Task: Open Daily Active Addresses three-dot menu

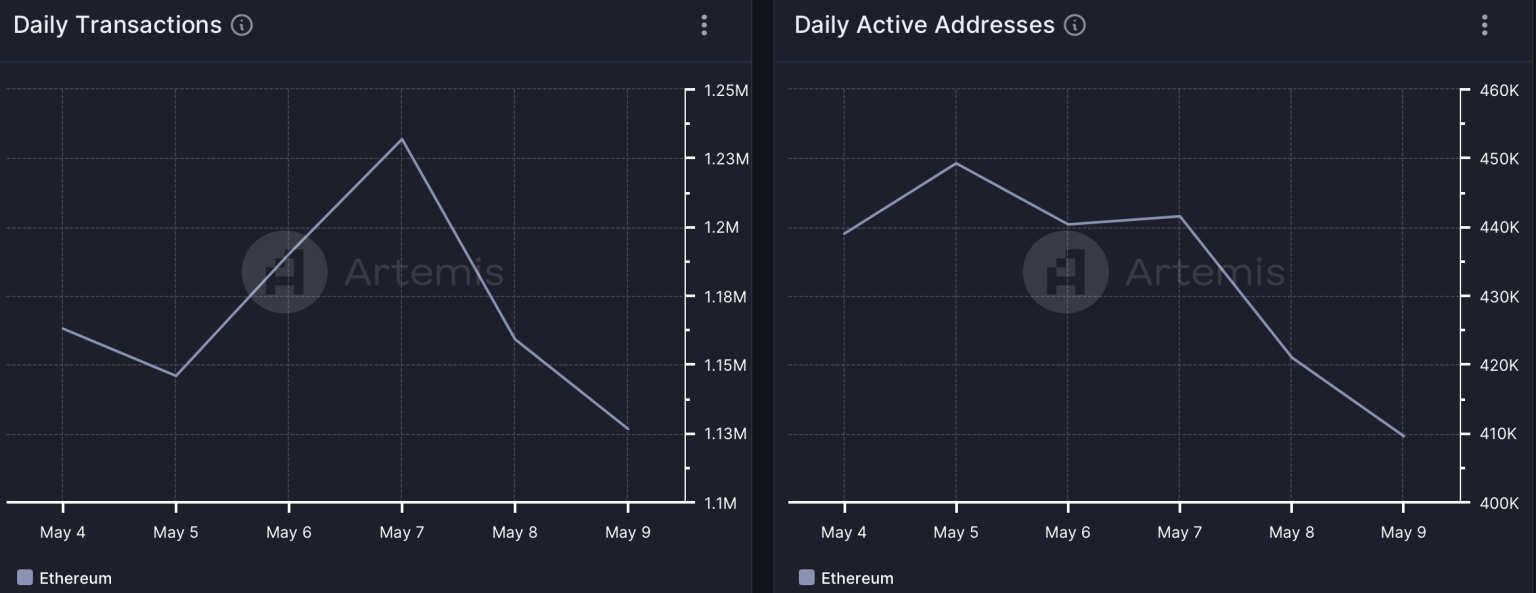Action: pos(1484,25)
